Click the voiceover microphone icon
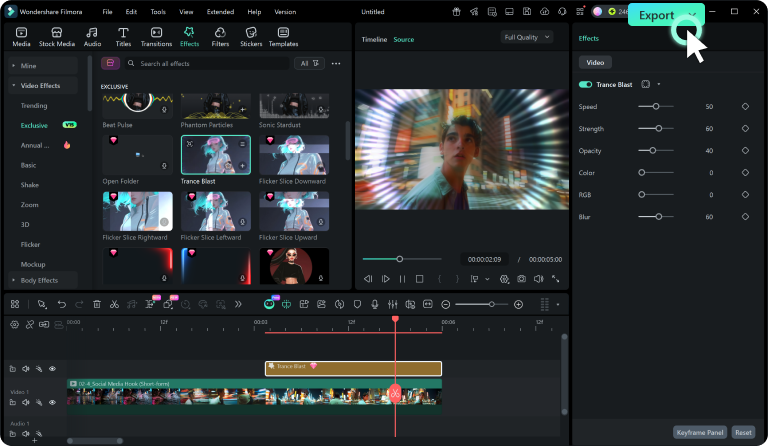768x446 pixels. [375, 305]
